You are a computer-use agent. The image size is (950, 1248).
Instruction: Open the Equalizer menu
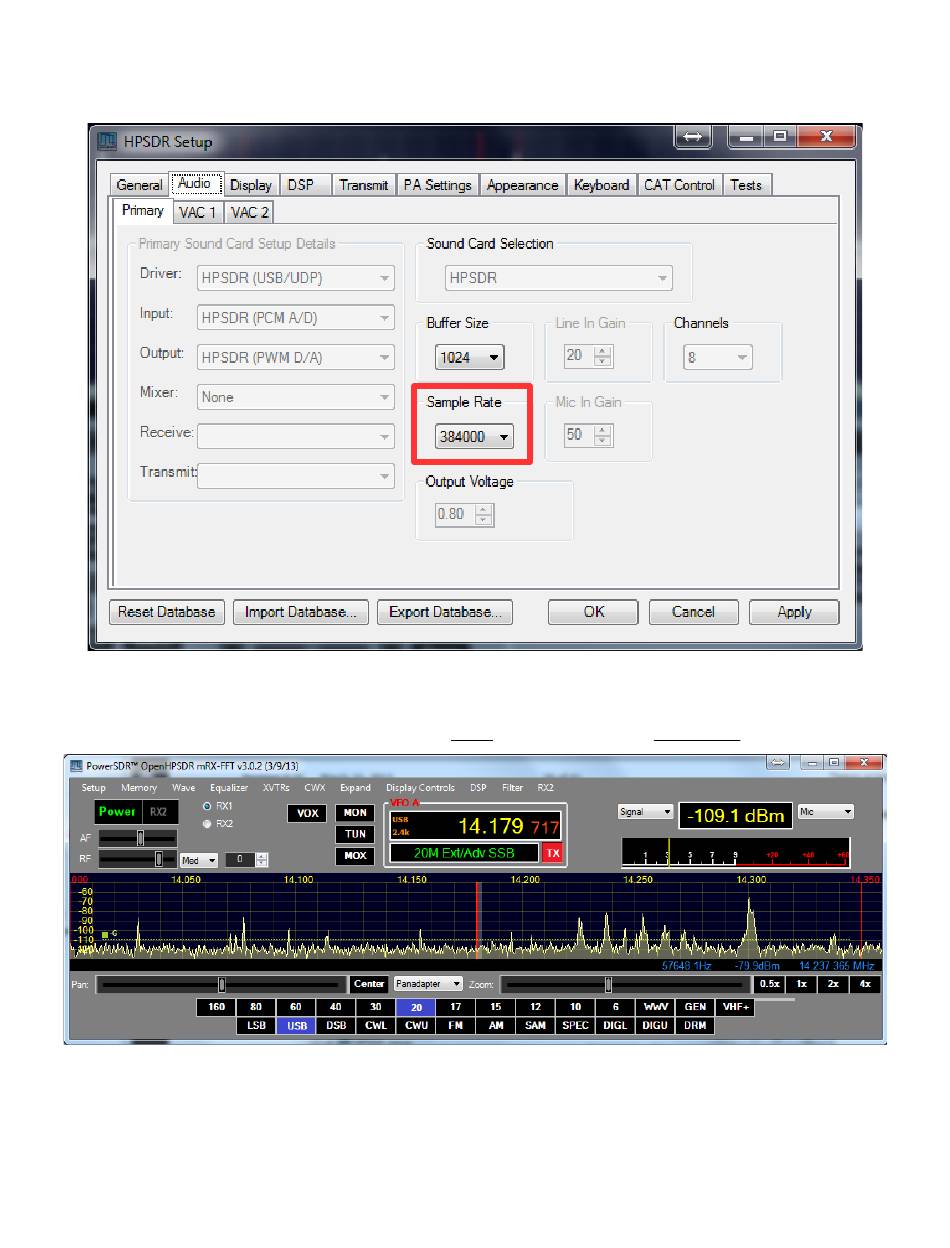(x=228, y=788)
